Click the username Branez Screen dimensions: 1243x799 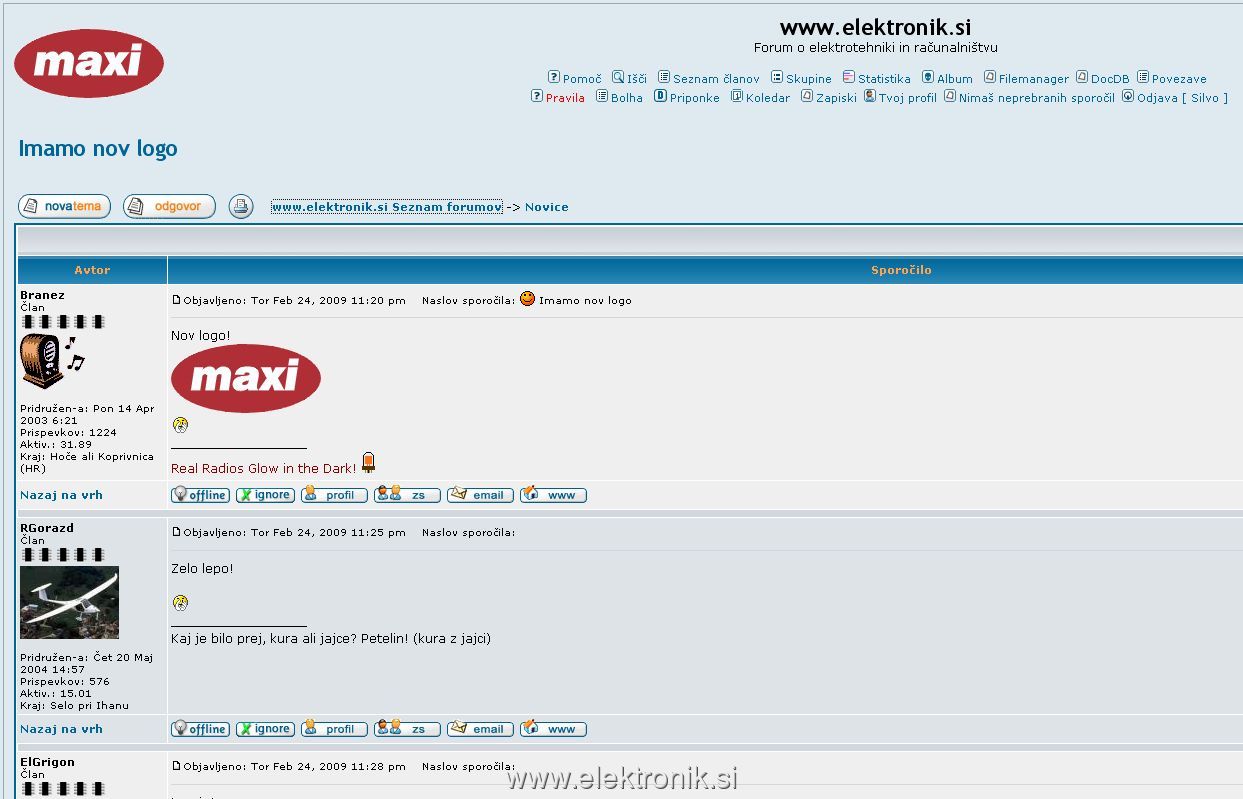pyautogui.click(x=42, y=295)
